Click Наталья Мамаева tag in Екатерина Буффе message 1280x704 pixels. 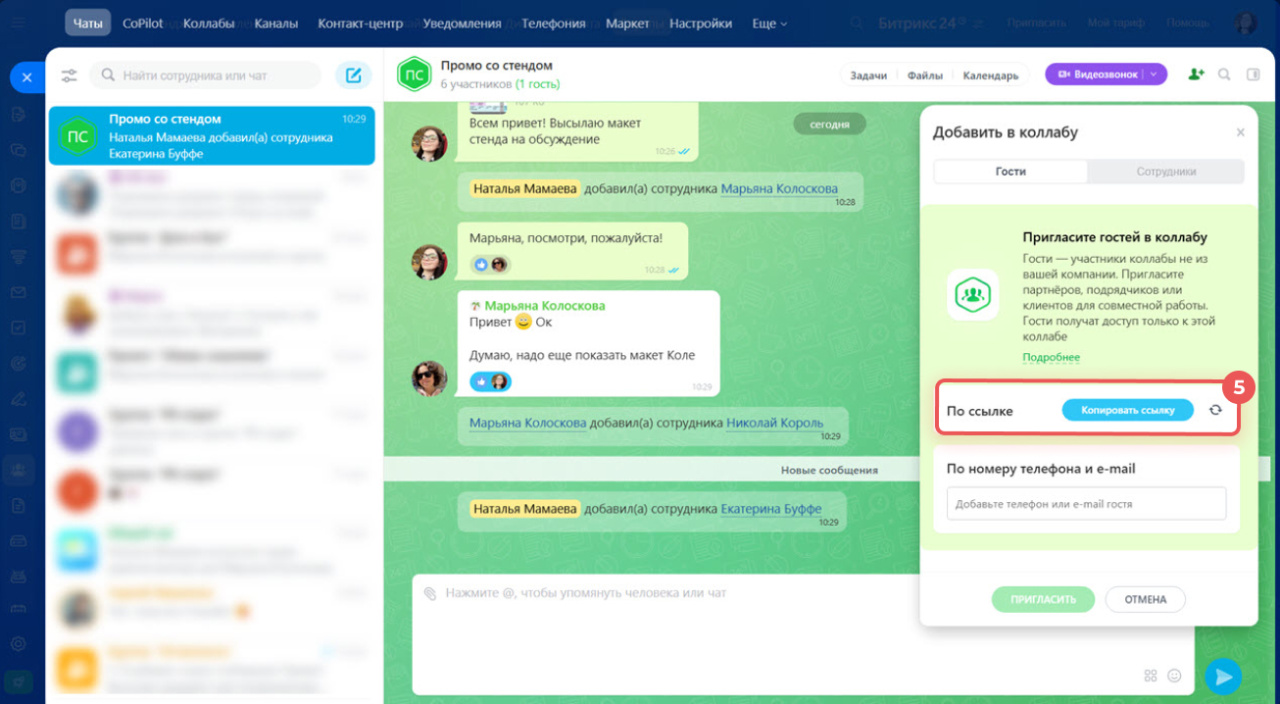pyautogui.click(x=524, y=508)
